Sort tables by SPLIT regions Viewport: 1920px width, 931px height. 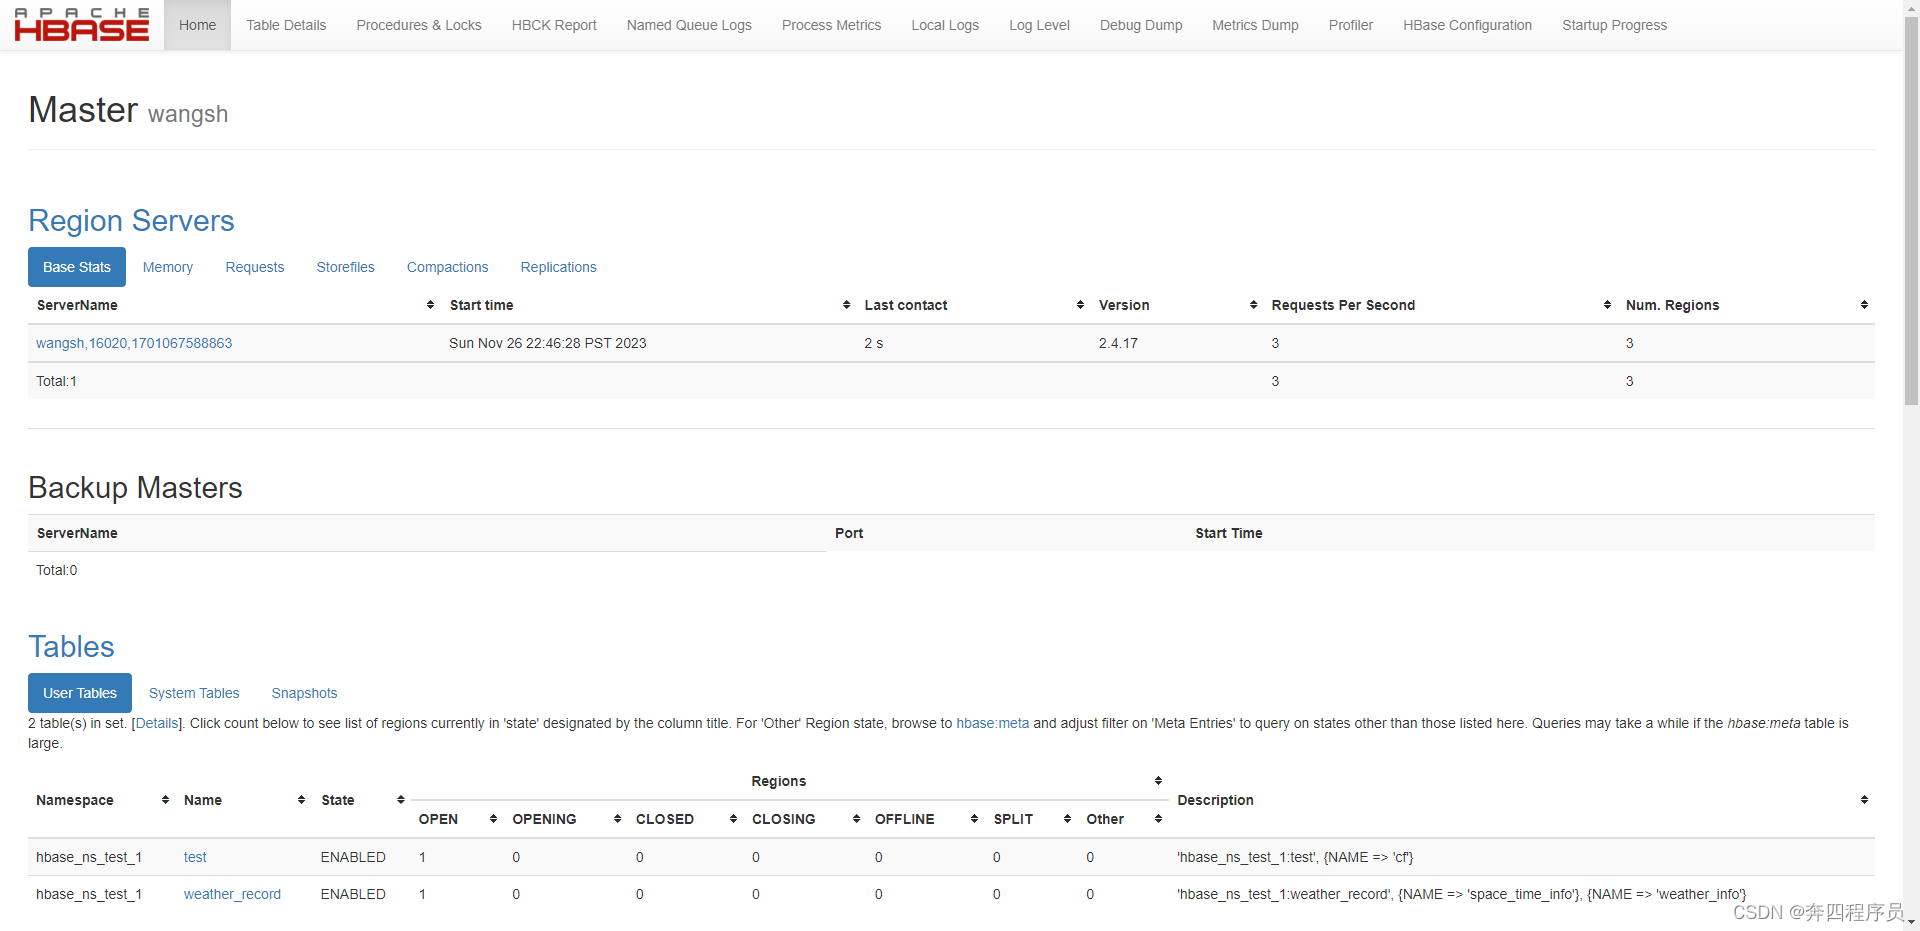(x=1067, y=819)
